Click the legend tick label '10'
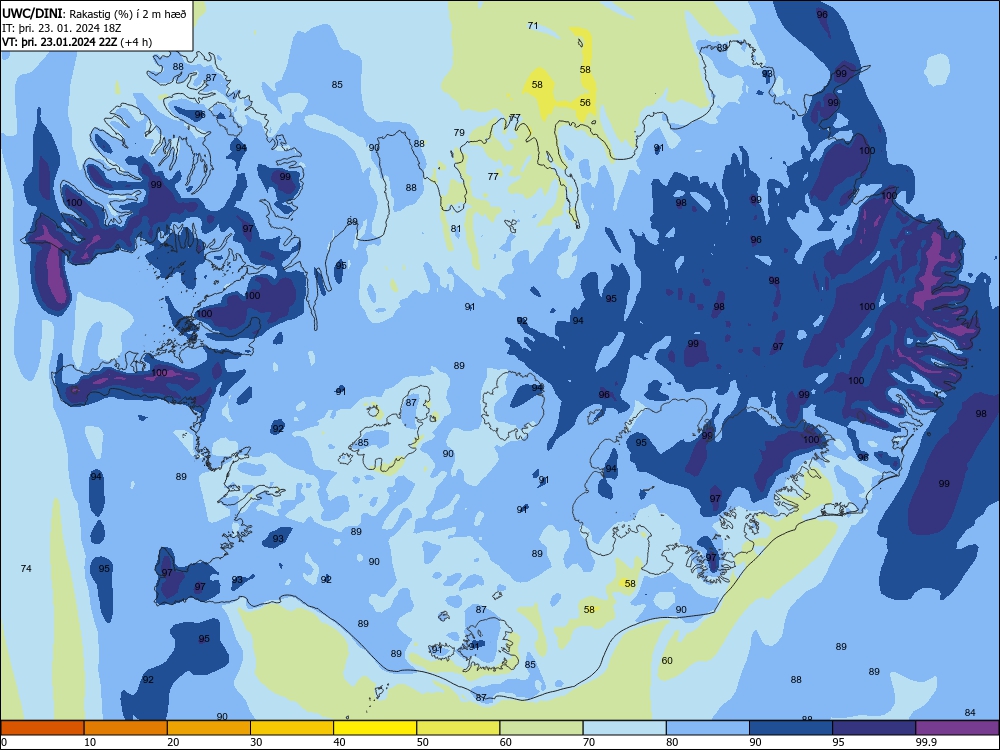The width and height of the screenshot is (1000, 750). 90,742
